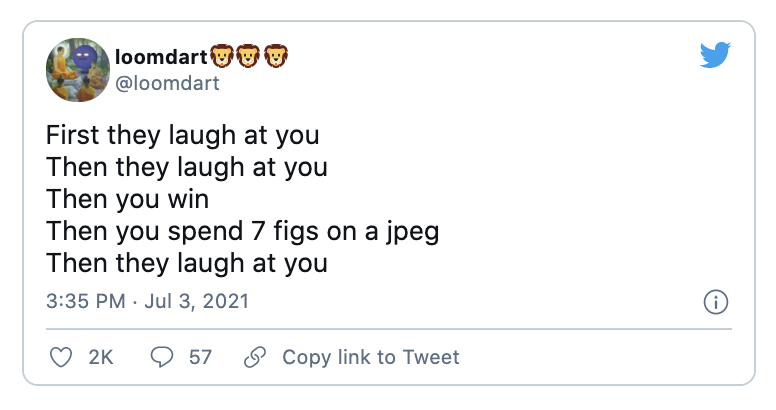776x410 pixels.
Task: Click the last lion emoji beside the name
Action: [x=274, y=57]
